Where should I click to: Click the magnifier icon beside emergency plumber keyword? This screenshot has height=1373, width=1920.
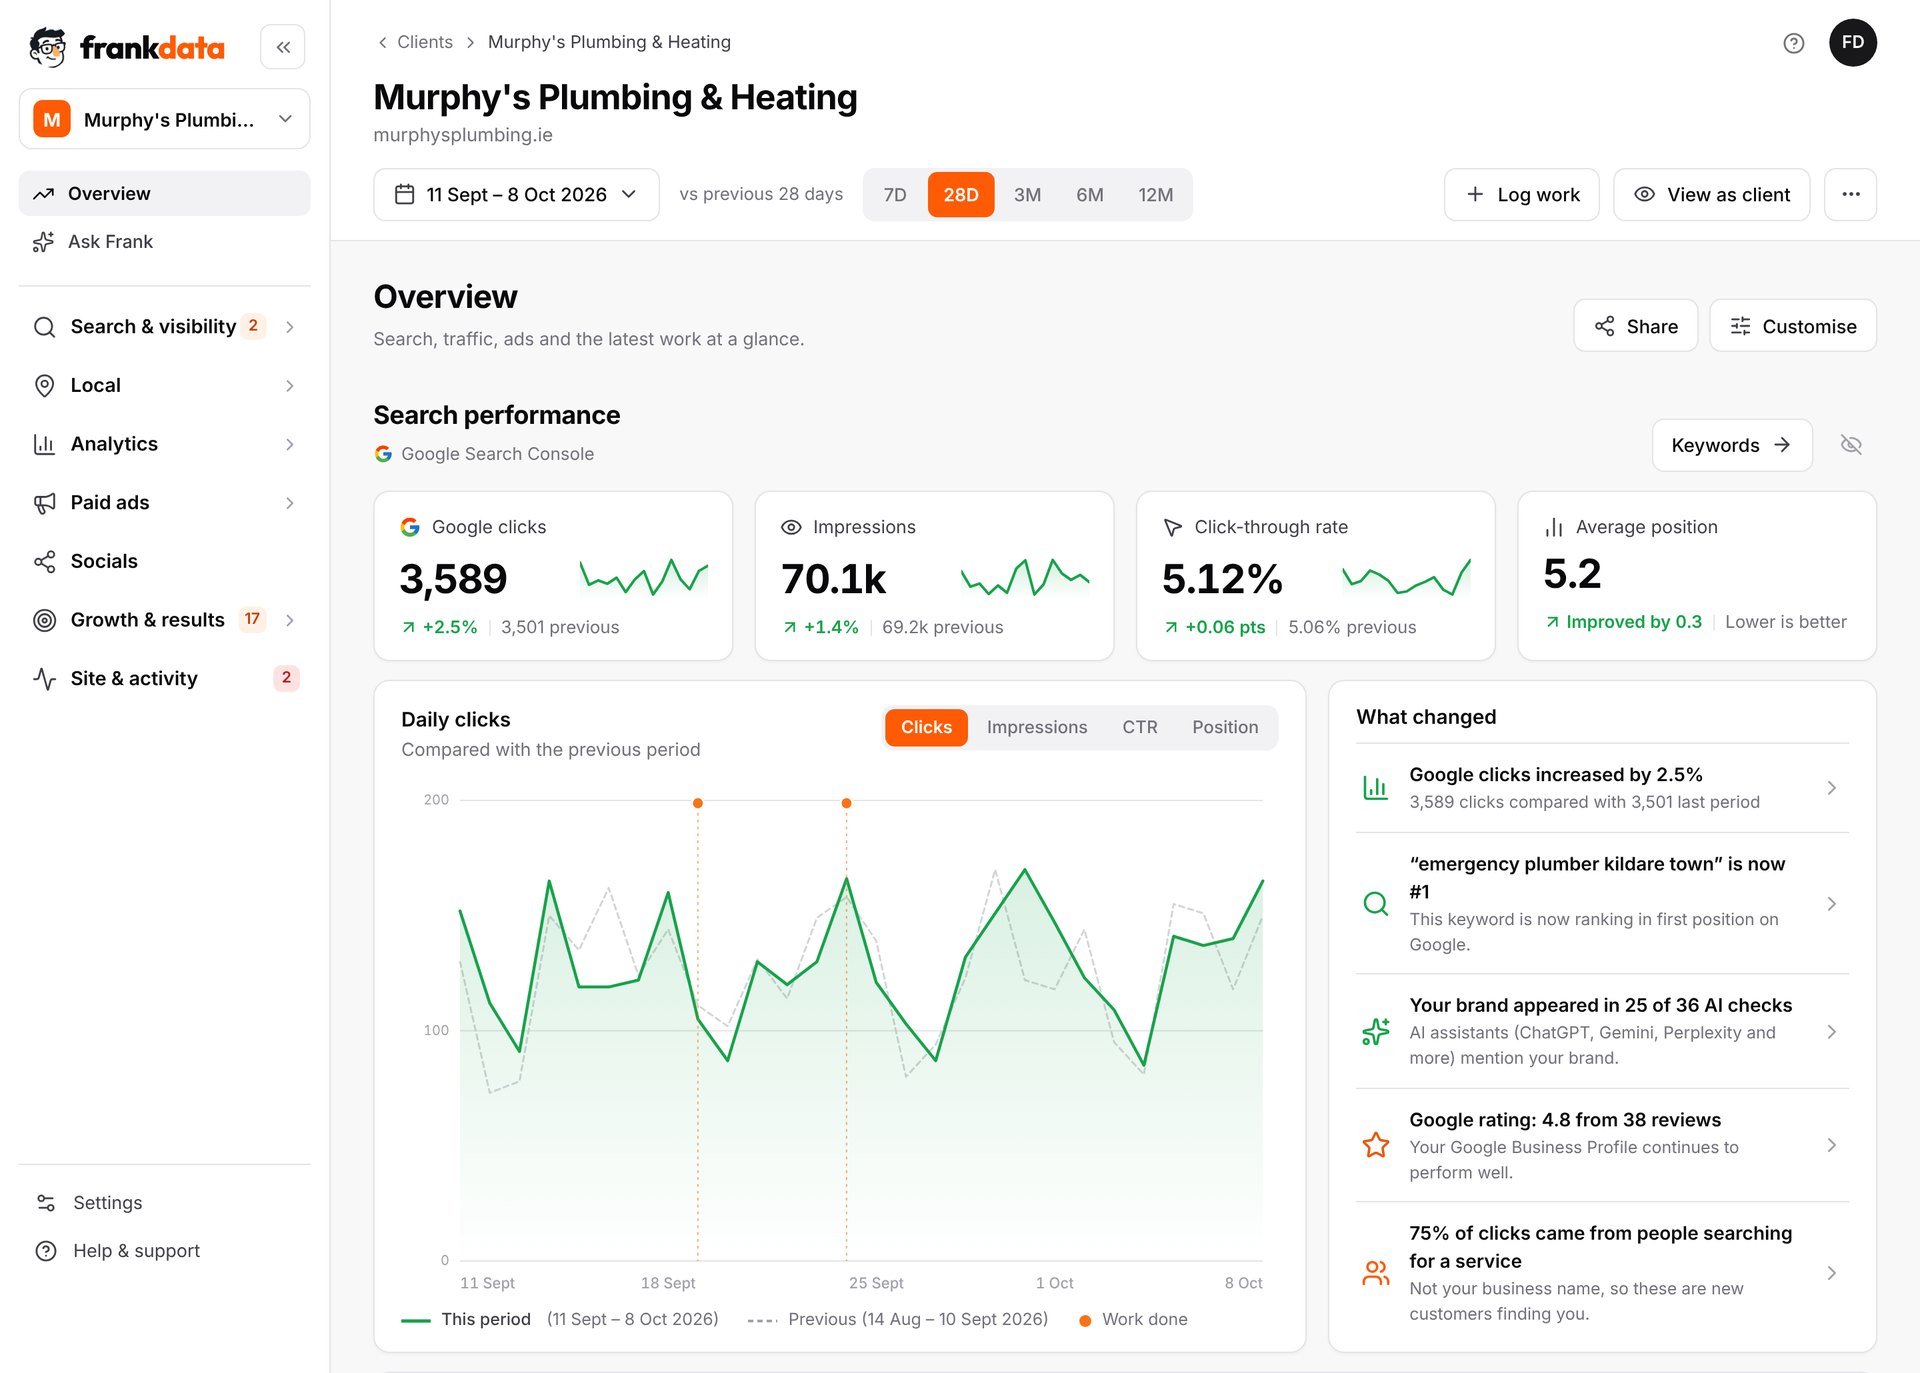point(1376,904)
